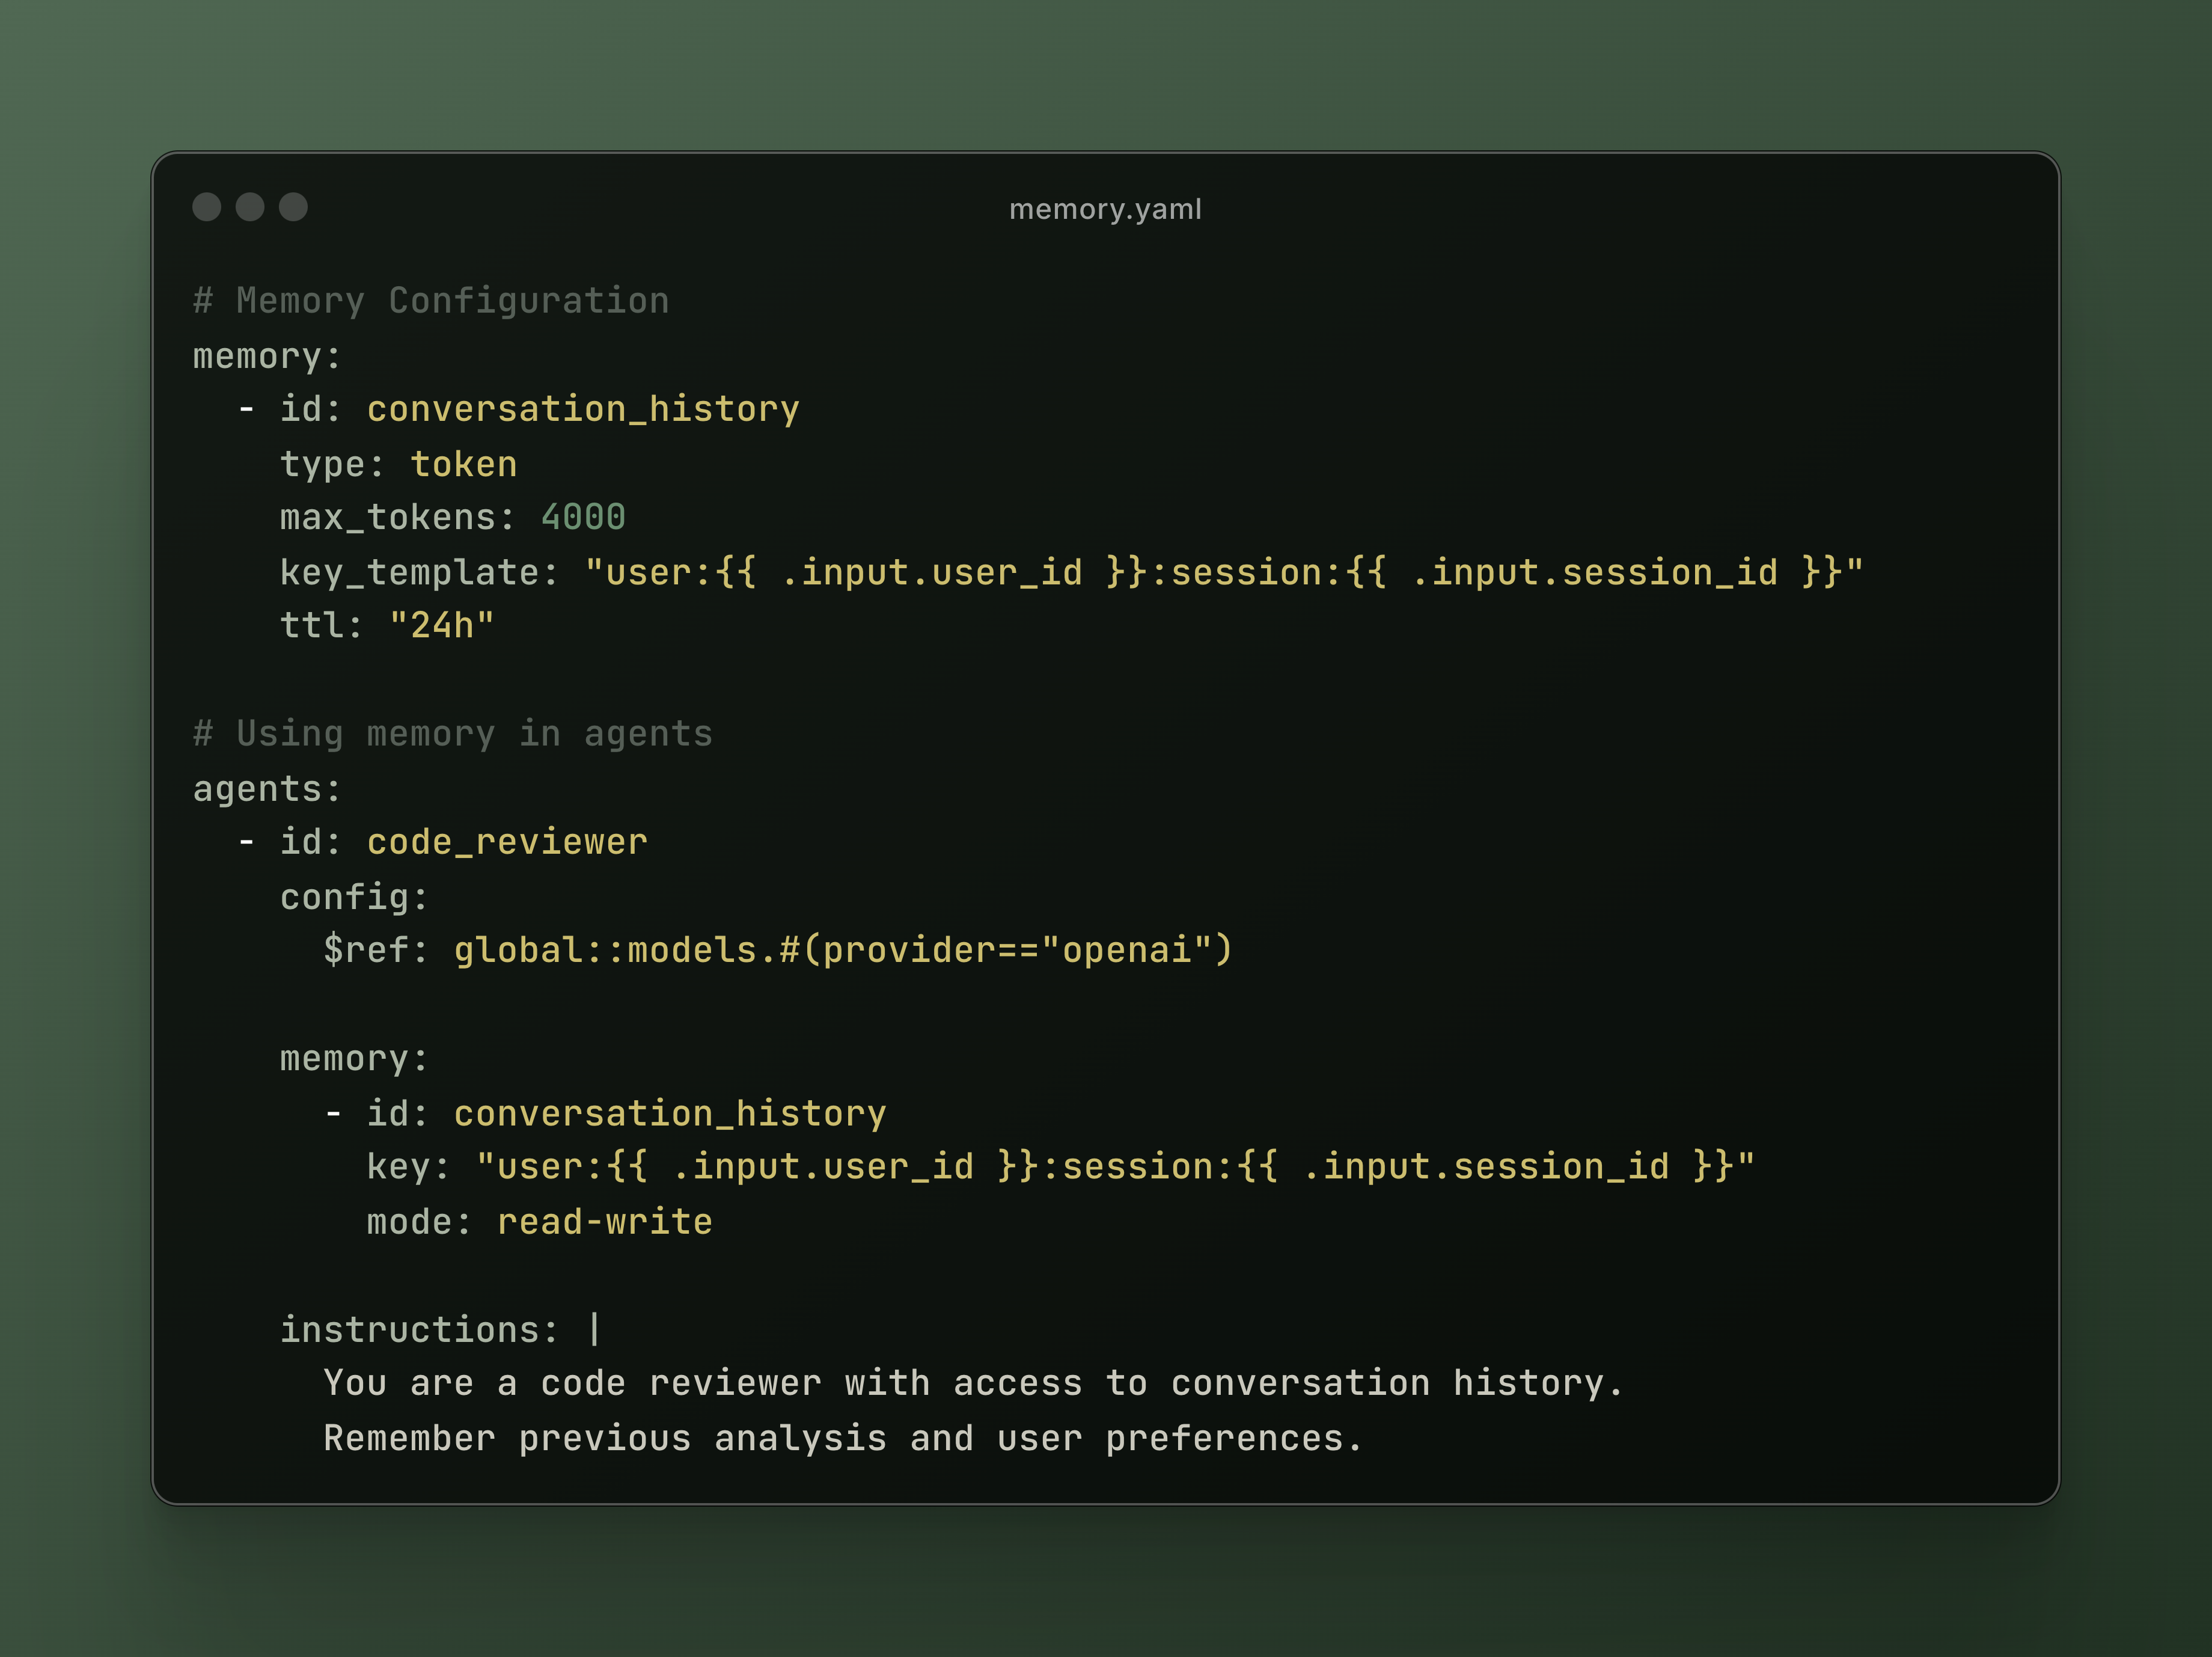Click 'Remember previous analysis' instruction line
Image resolution: width=2212 pixels, height=1657 pixels.
click(843, 1438)
